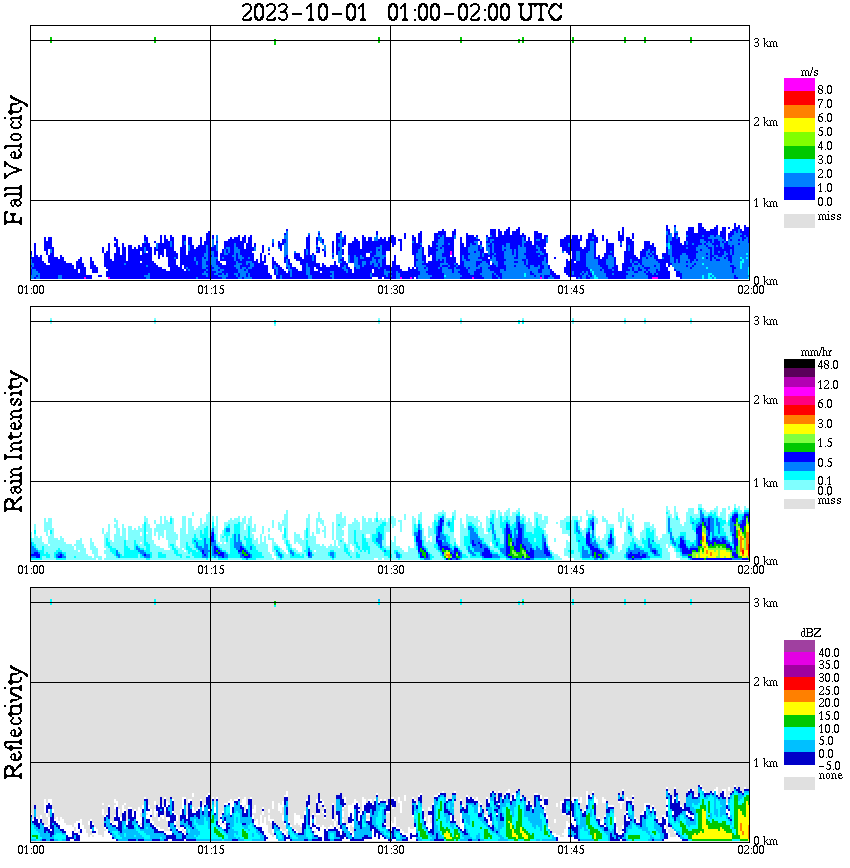Select the dark blue swatch in the m/s legend
The height and width of the screenshot is (868, 850).
pyautogui.click(x=799, y=193)
